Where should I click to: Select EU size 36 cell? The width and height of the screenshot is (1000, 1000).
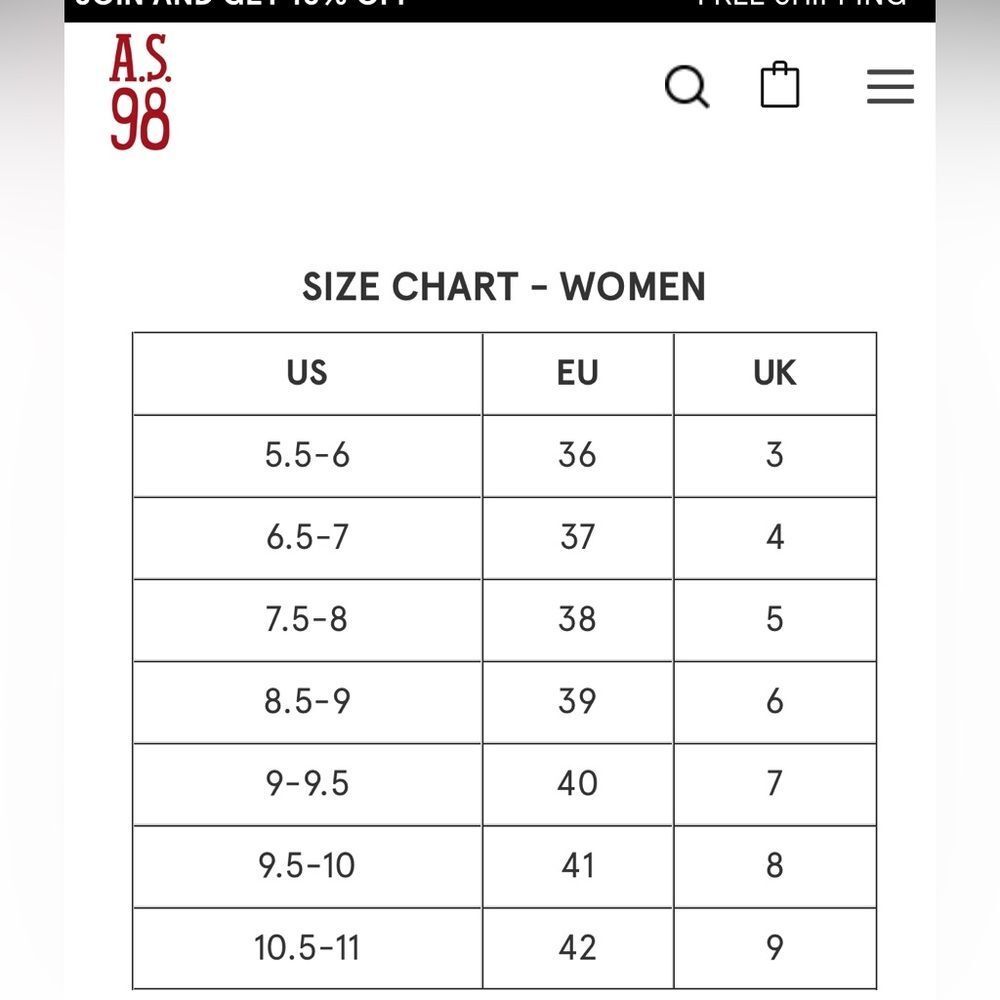[578, 455]
